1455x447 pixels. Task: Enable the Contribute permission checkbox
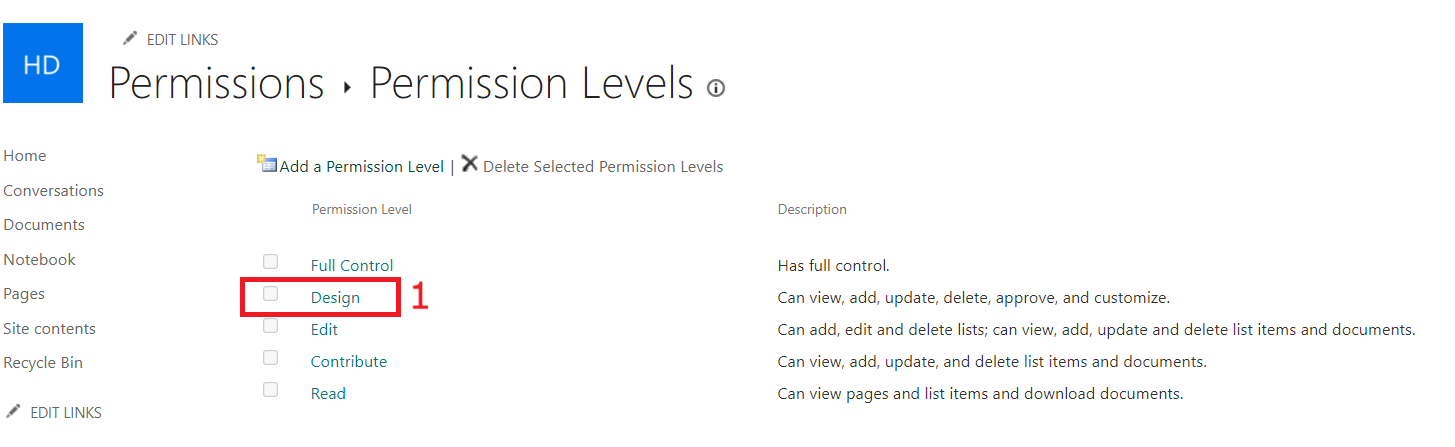(x=270, y=358)
